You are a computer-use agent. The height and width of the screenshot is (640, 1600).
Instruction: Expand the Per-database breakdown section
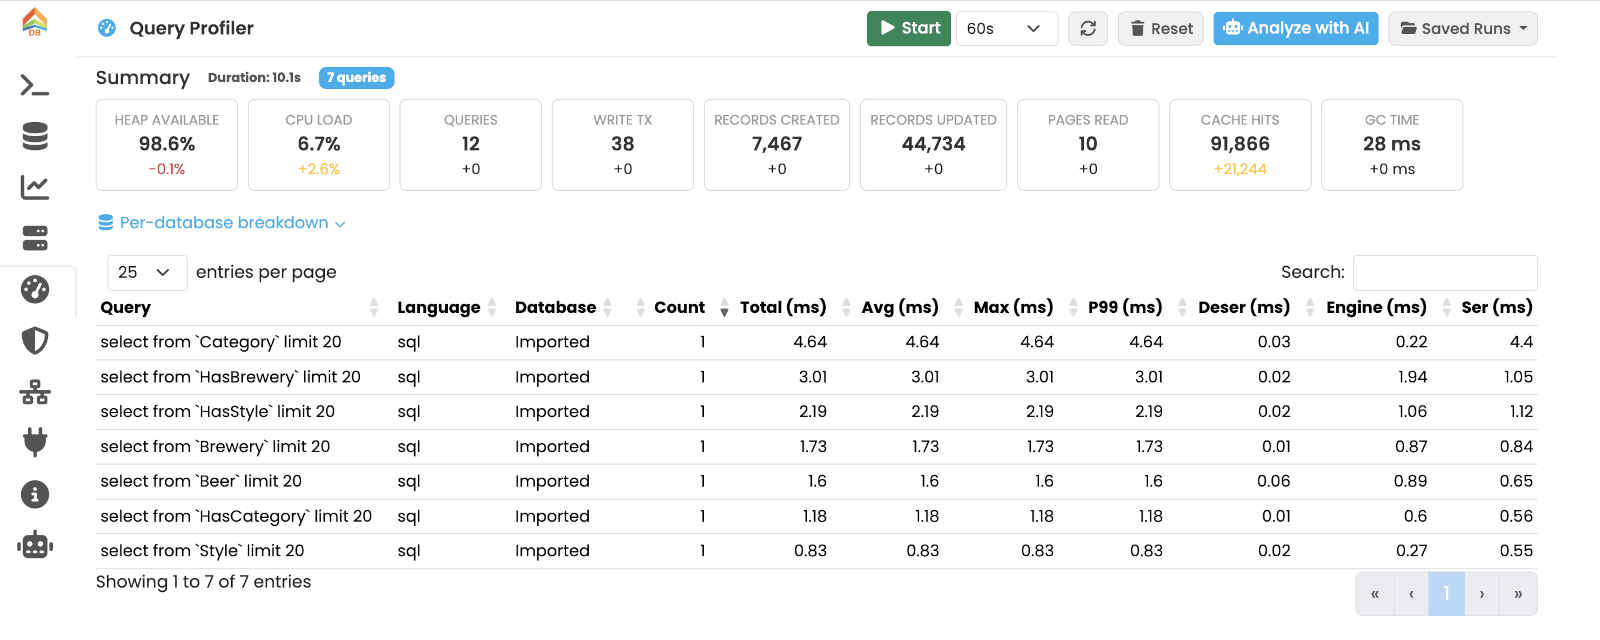pos(222,223)
